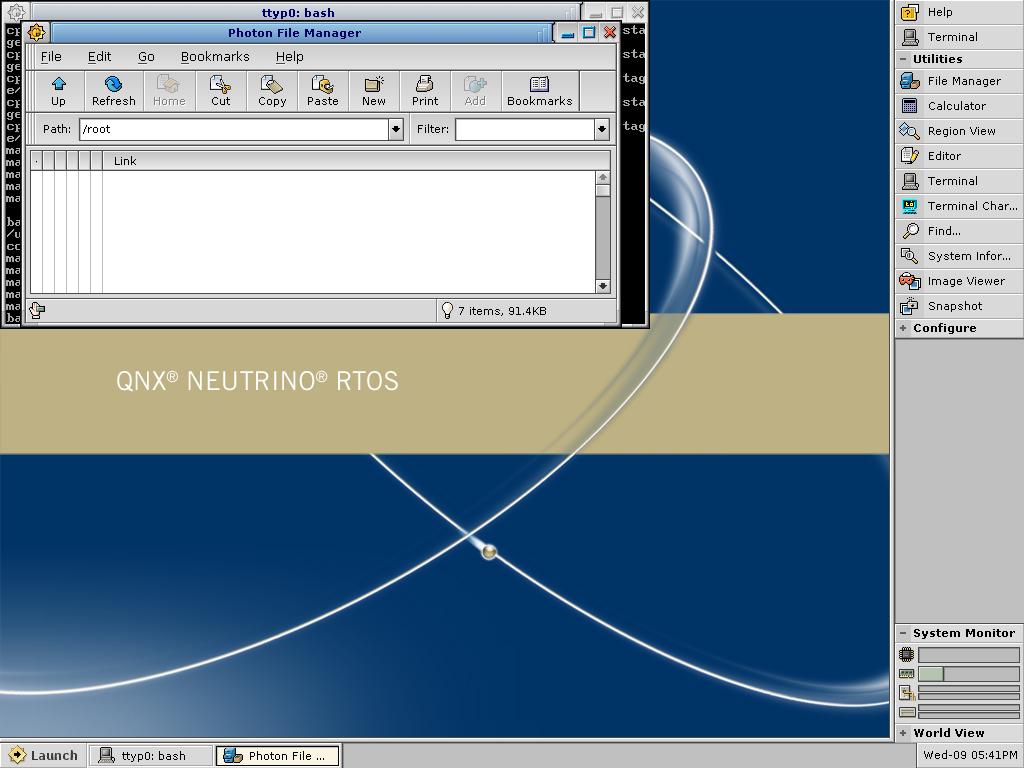Open the Bookmarks toolbar button
The width and height of the screenshot is (1024, 768).
(539, 91)
